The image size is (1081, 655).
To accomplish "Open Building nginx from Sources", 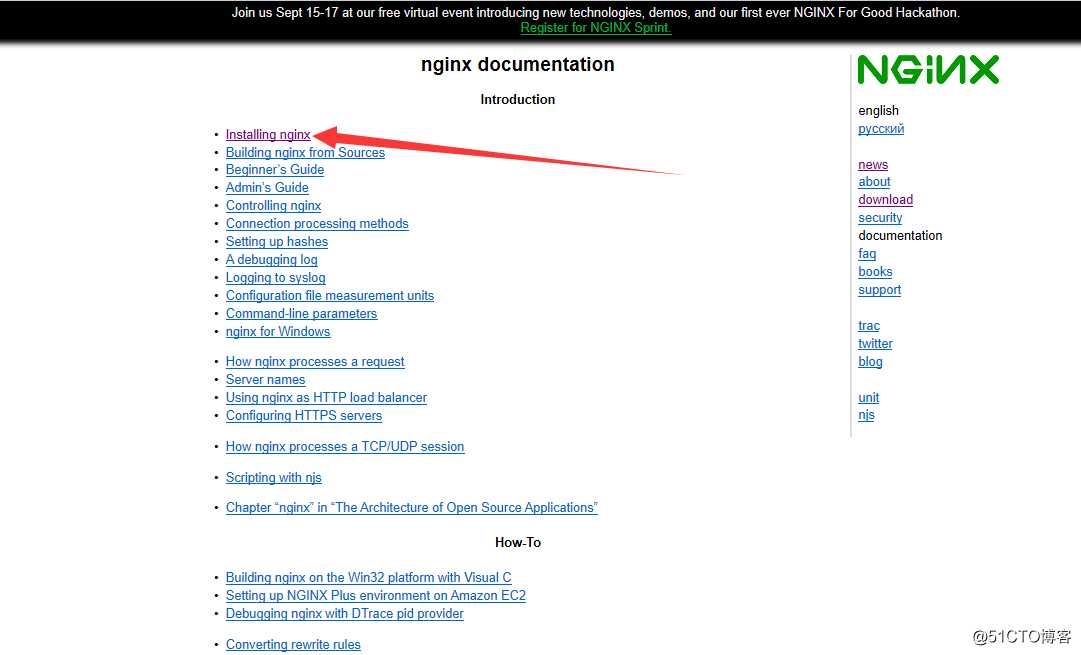I will tap(305, 152).
